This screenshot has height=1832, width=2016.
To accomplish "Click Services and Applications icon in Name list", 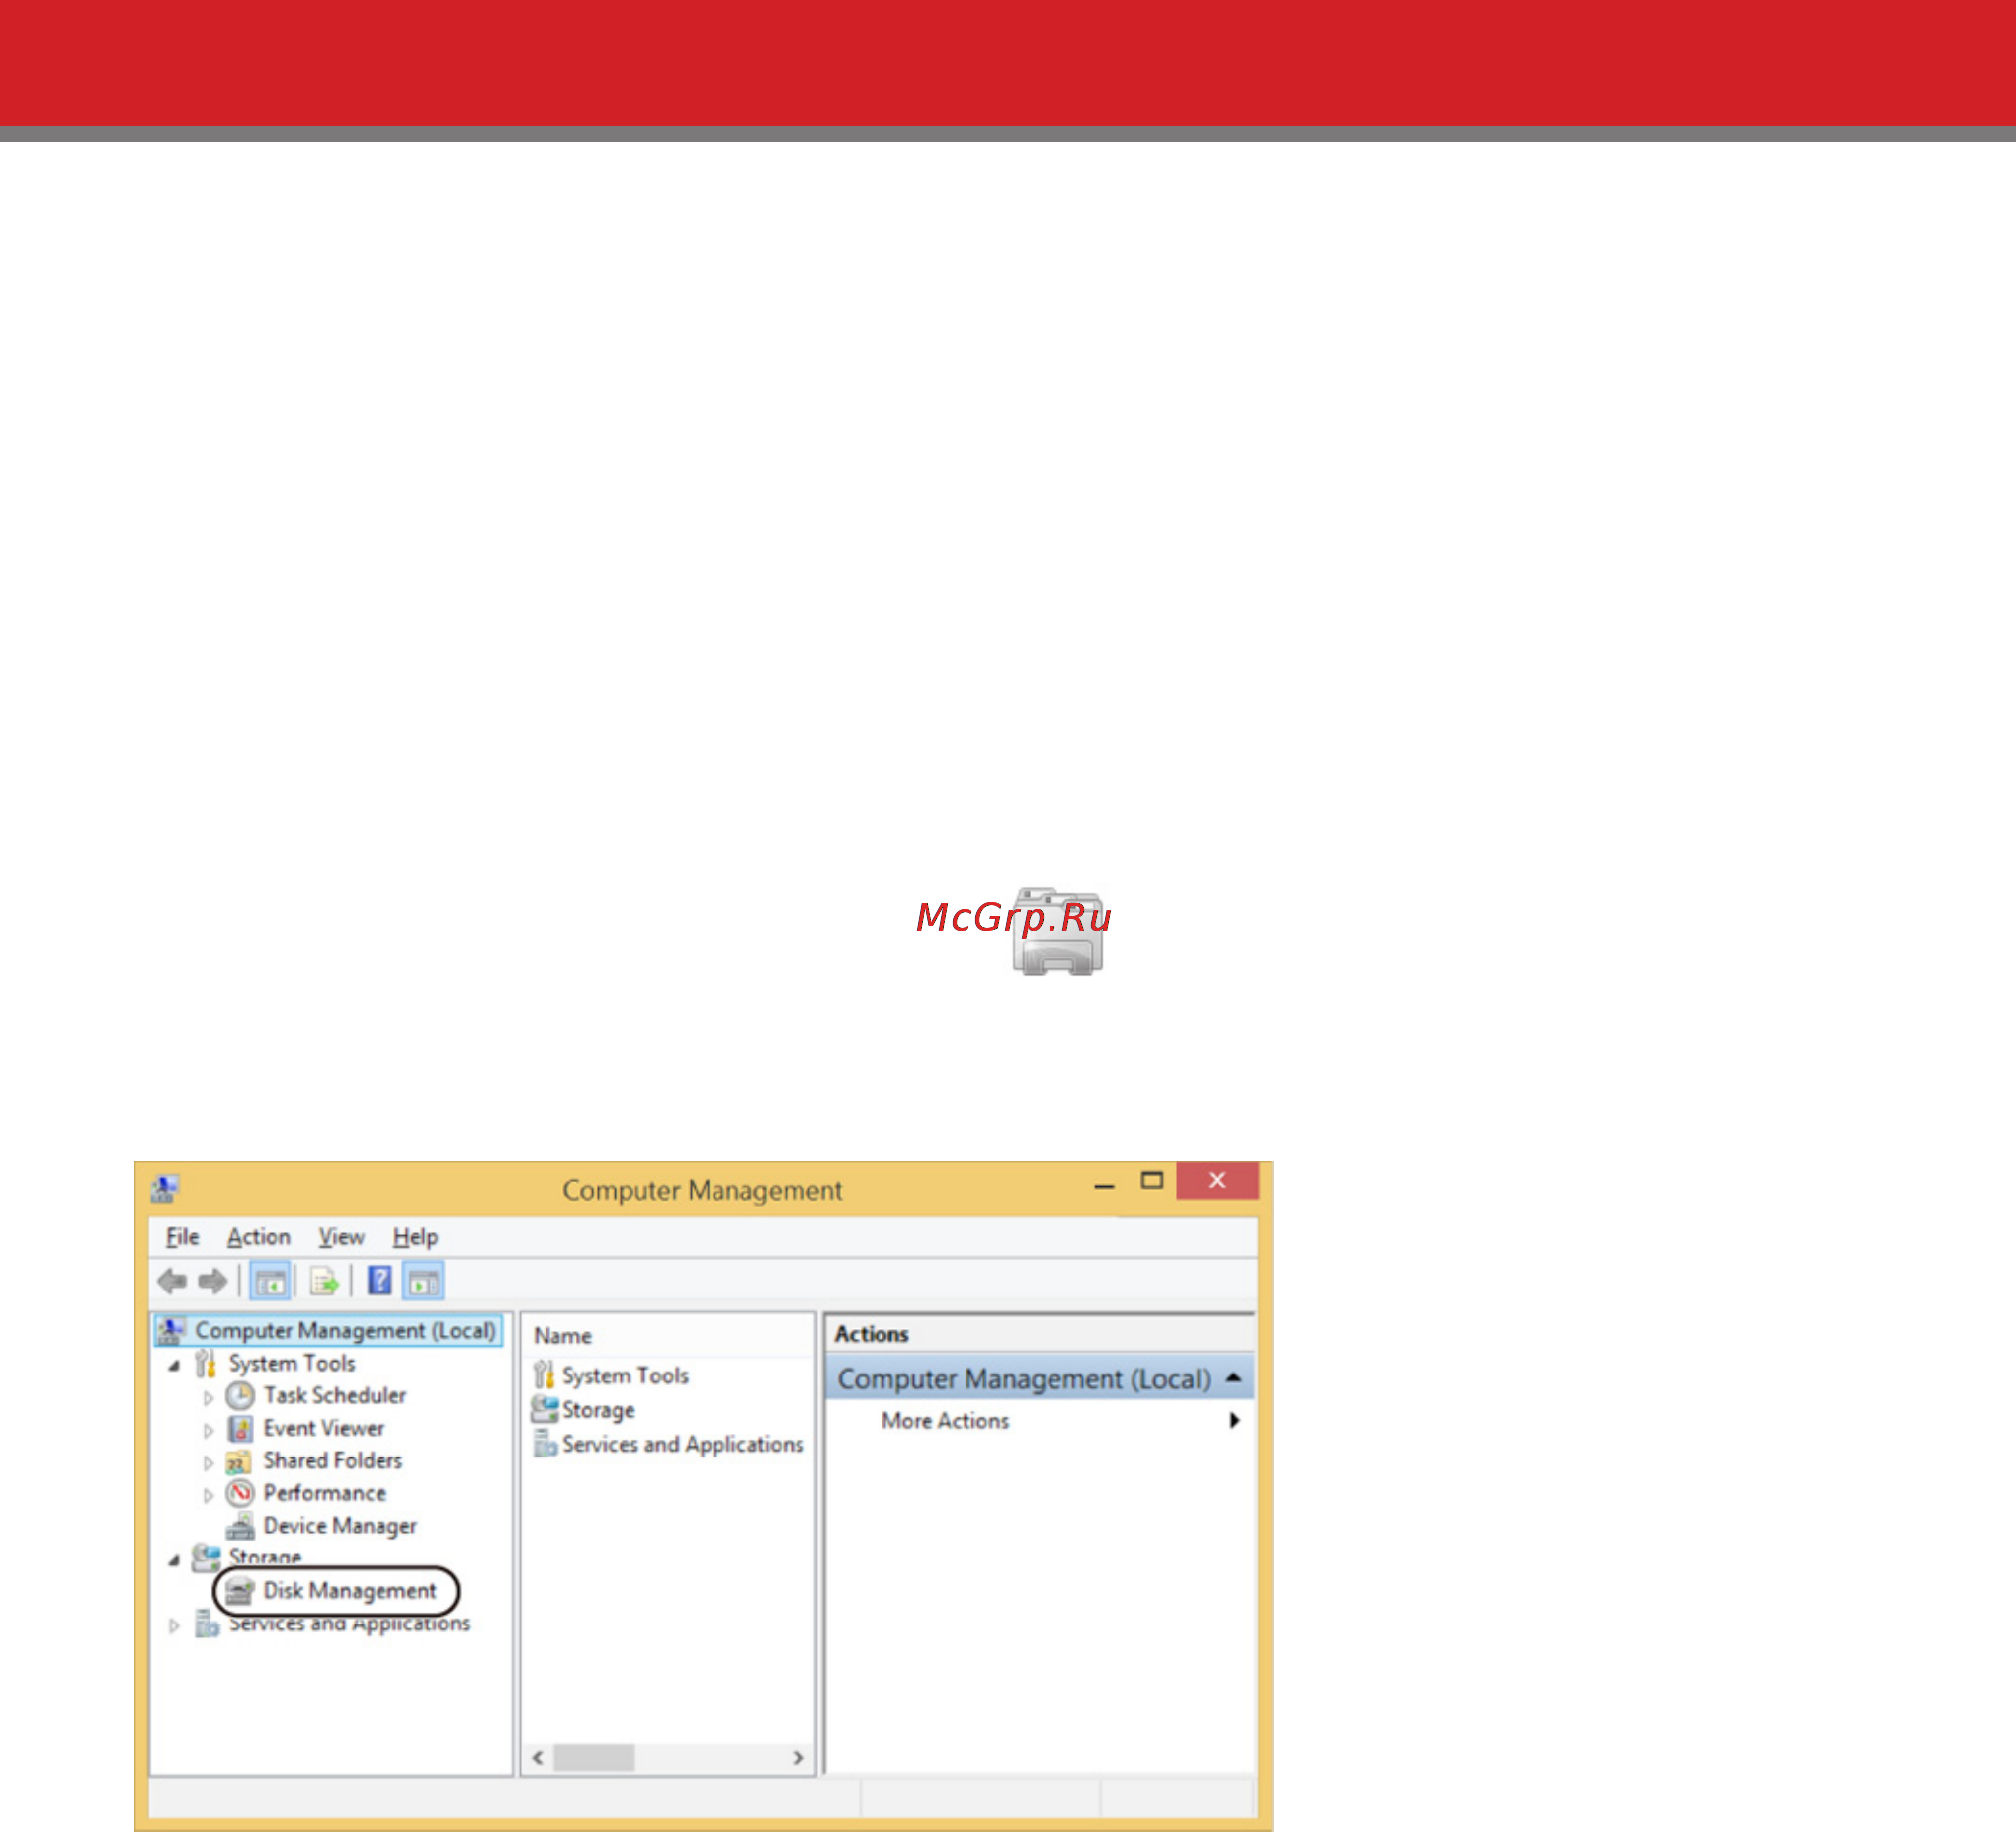I will (545, 1444).
